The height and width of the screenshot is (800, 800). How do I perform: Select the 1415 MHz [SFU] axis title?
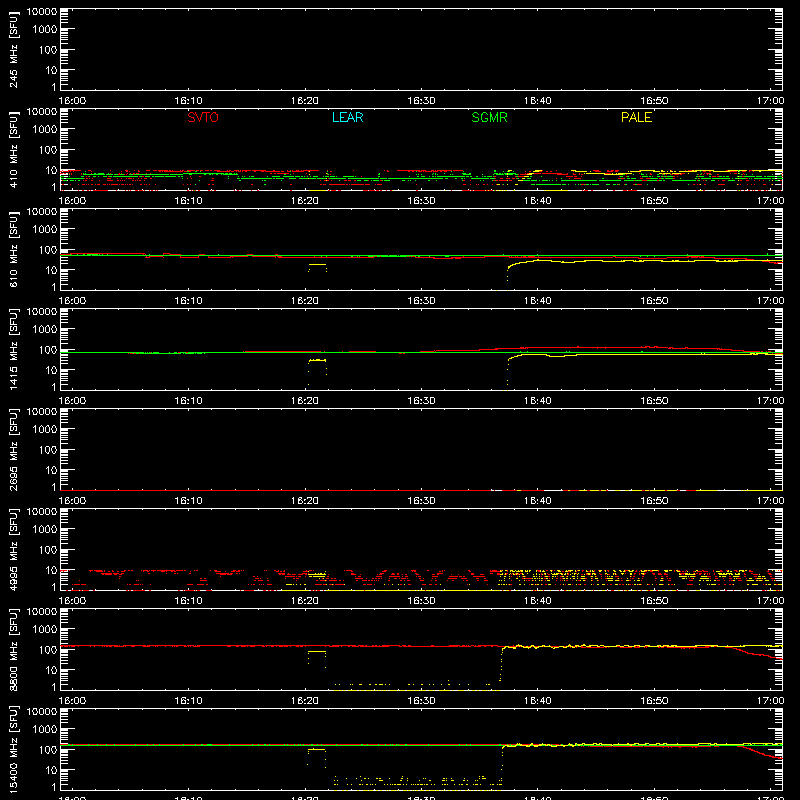tap(14, 349)
